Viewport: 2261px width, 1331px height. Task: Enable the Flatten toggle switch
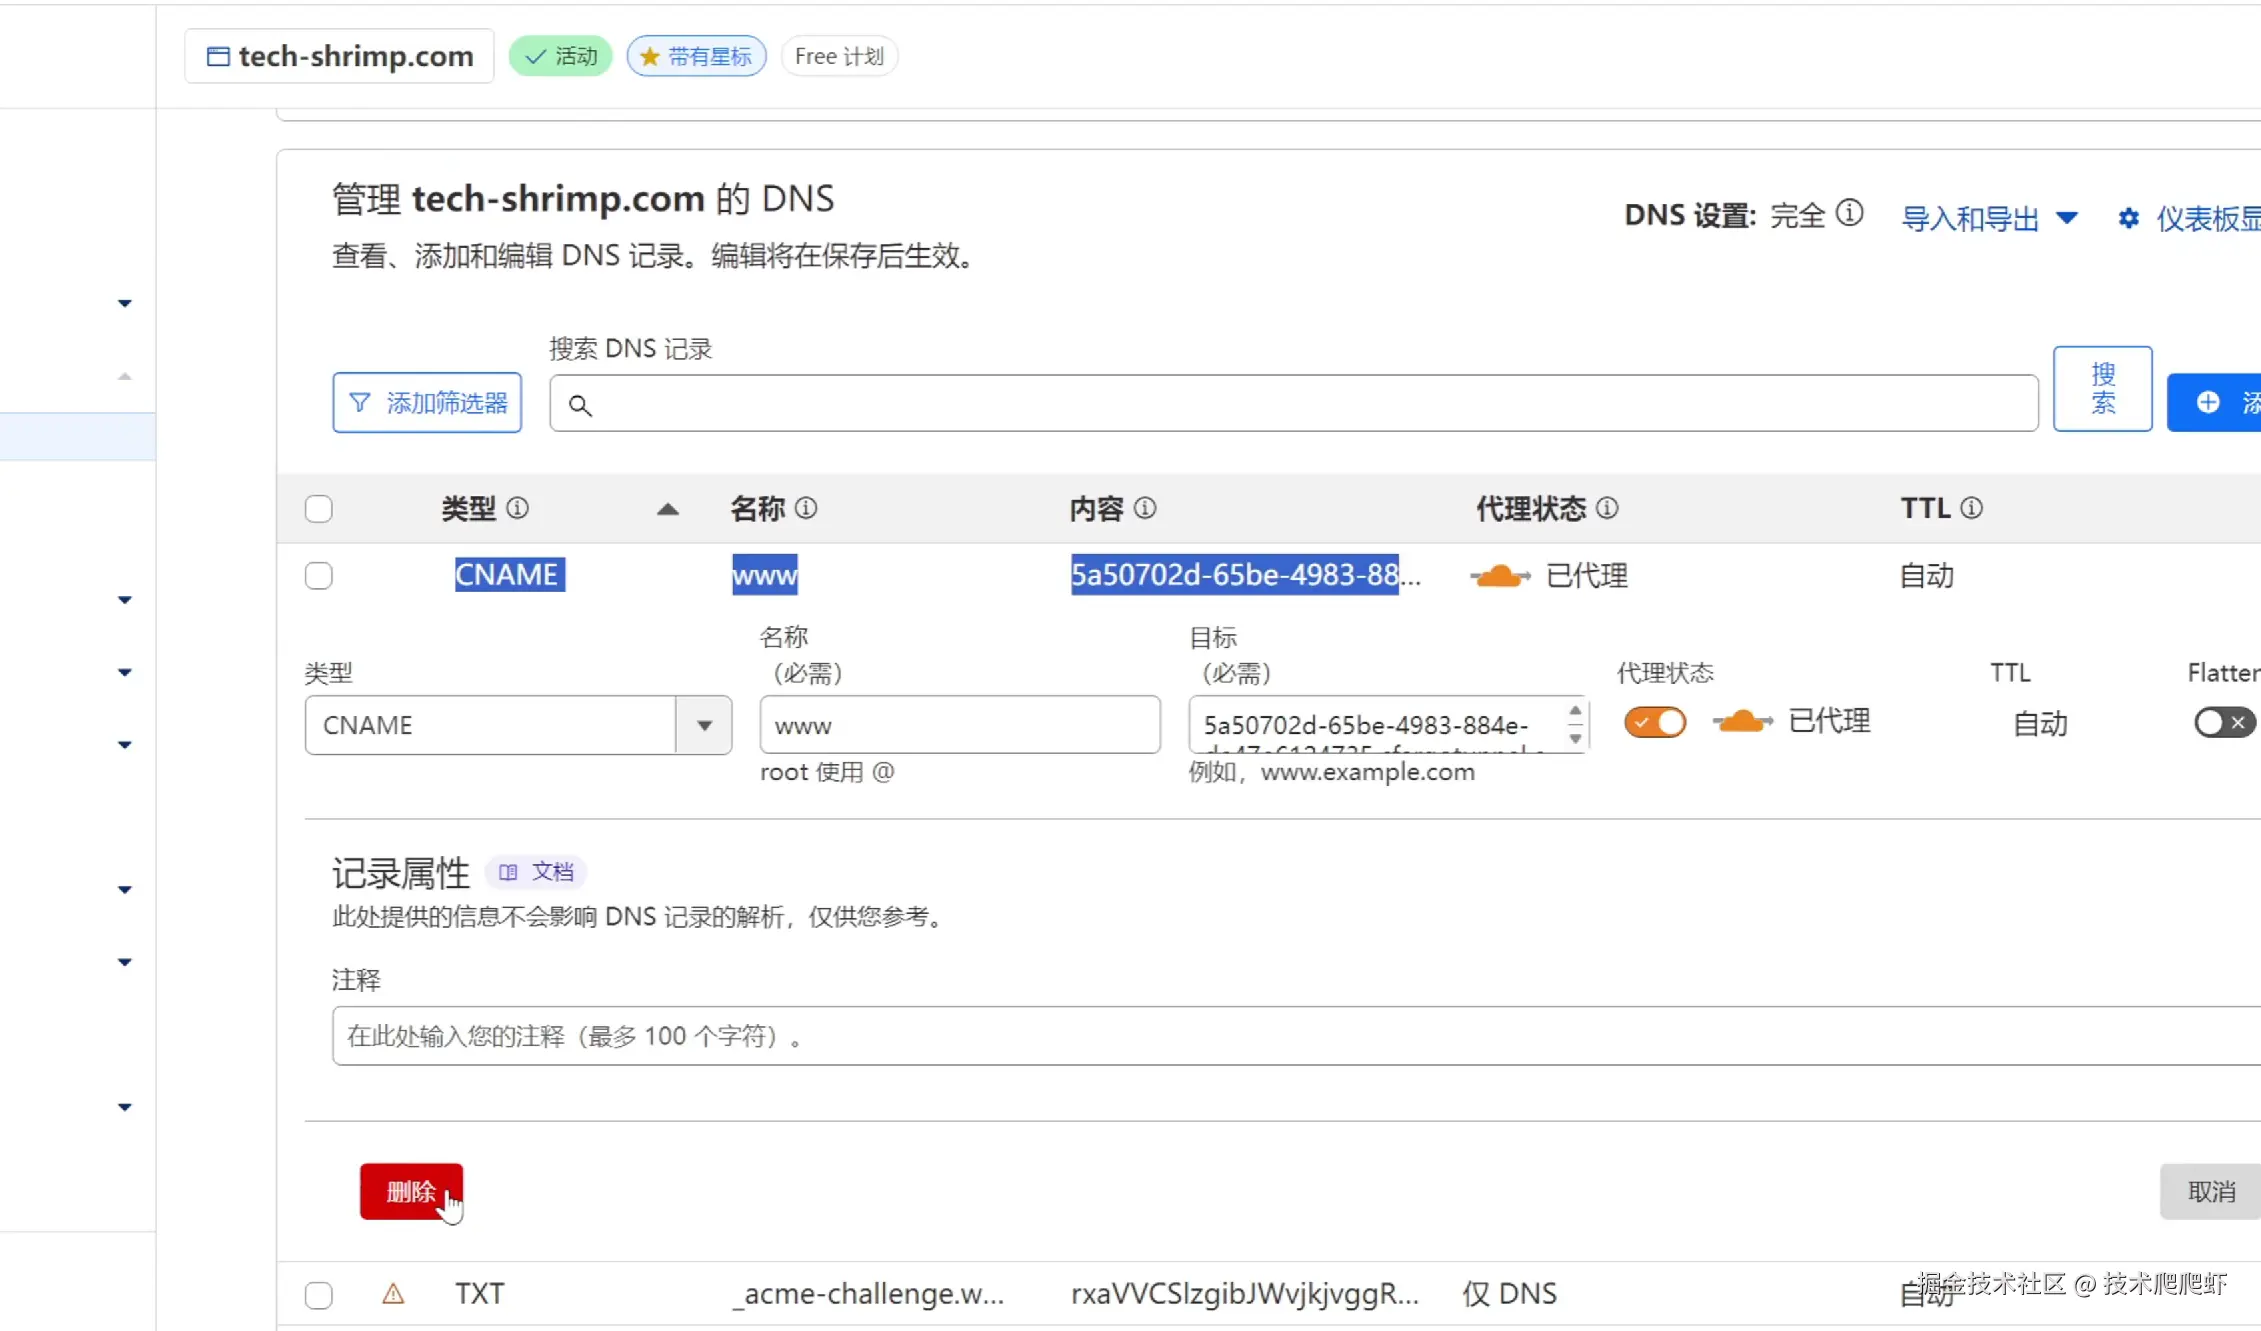pyautogui.click(x=2223, y=722)
